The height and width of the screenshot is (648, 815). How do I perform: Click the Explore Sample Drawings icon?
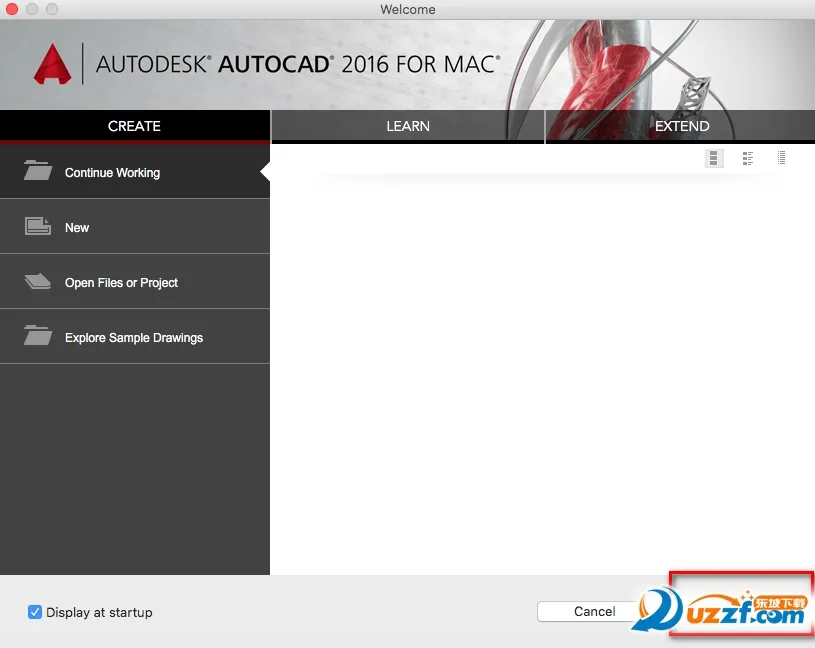(x=37, y=336)
